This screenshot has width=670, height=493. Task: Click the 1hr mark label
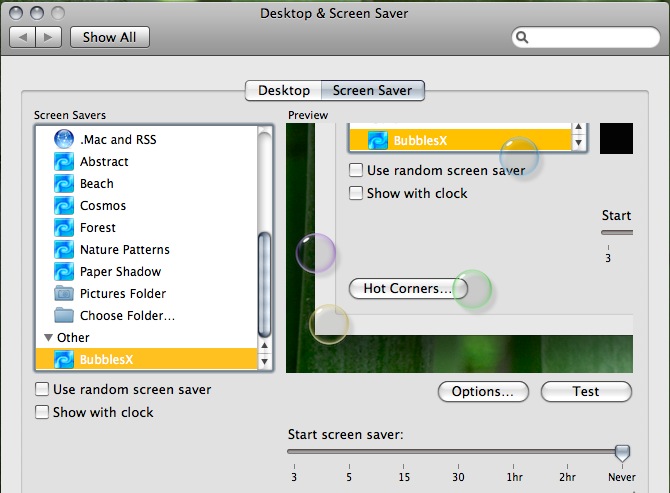(x=514, y=477)
